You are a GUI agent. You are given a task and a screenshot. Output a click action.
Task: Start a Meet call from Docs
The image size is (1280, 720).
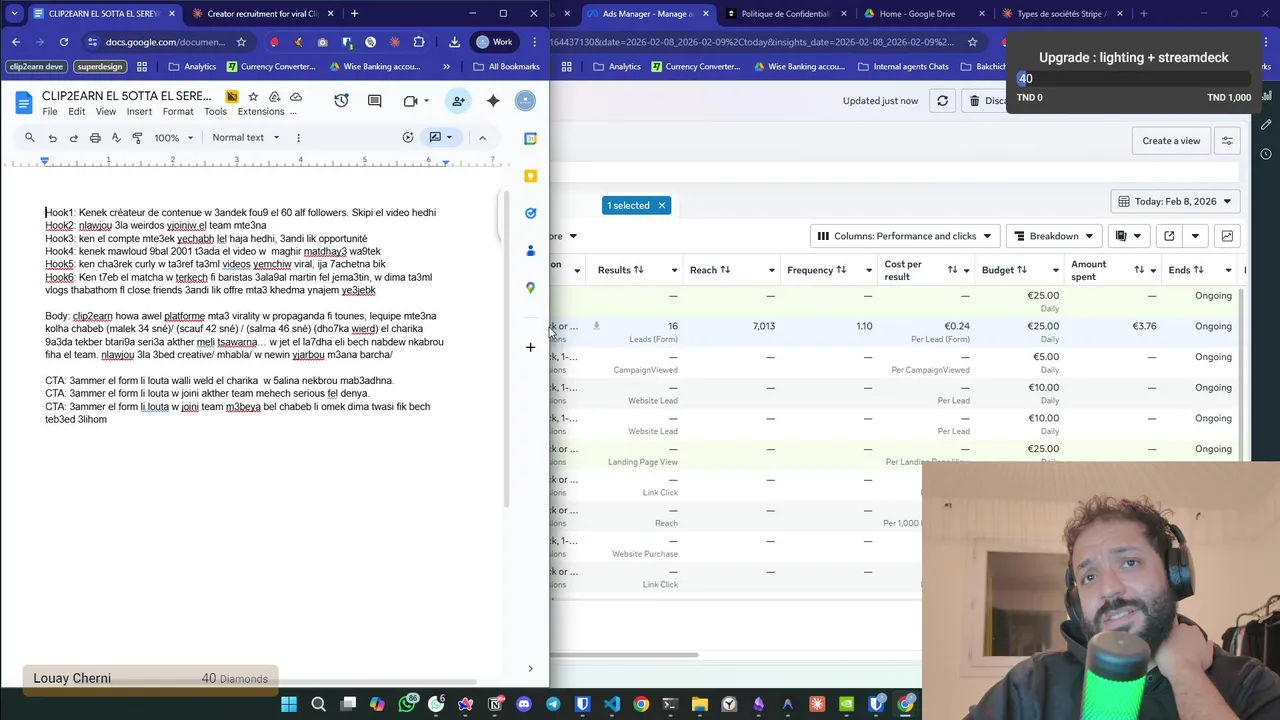coord(410,101)
